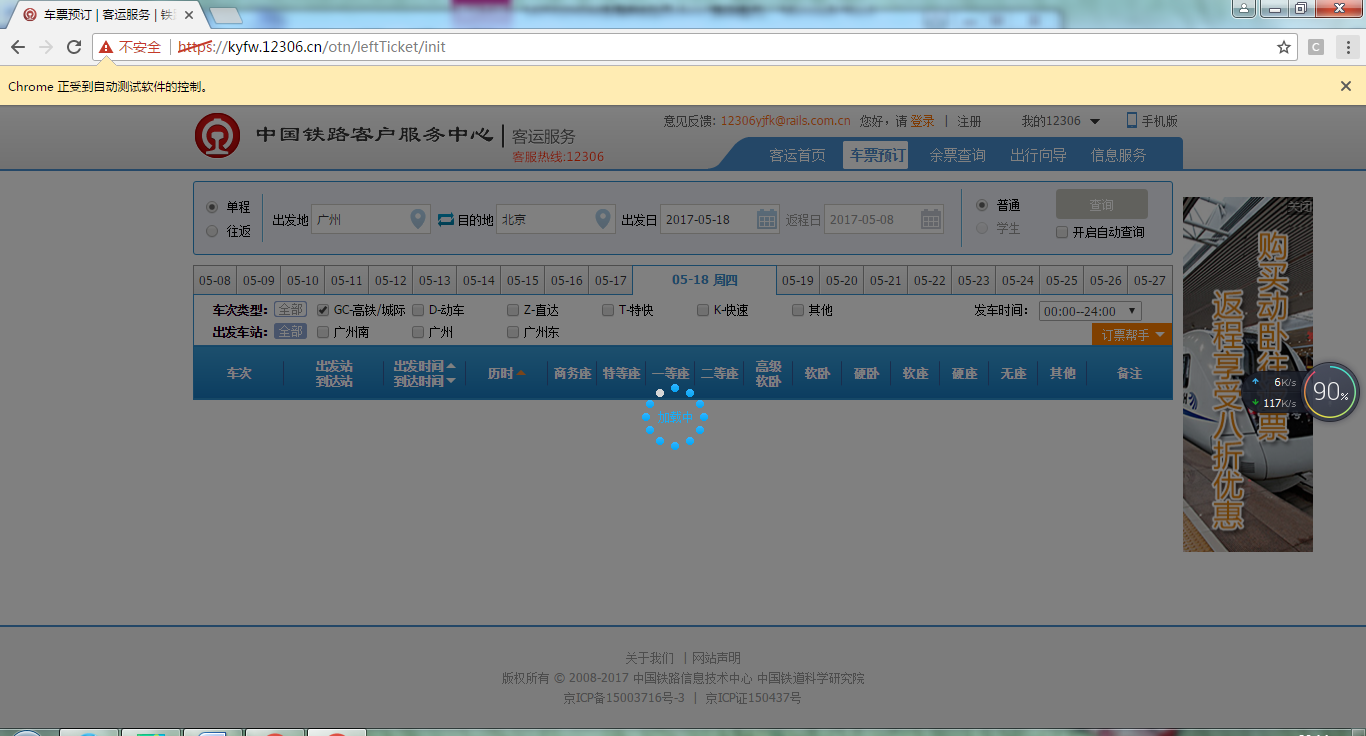This screenshot has width=1366, height=736.
Task: Open a new browser tab
Action: click(x=226, y=15)
